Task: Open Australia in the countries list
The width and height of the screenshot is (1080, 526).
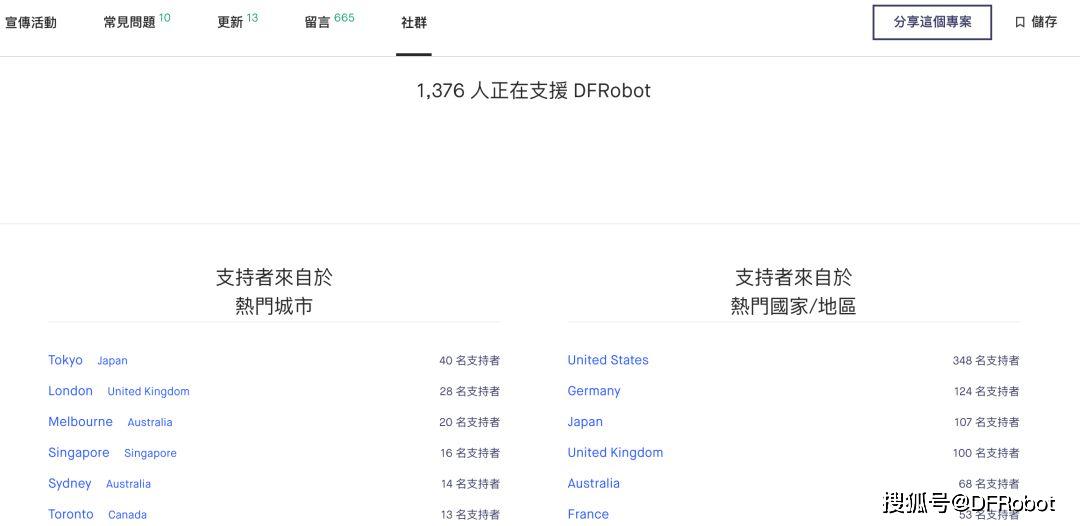Action: pyautogui.click(x=594, y=484)
